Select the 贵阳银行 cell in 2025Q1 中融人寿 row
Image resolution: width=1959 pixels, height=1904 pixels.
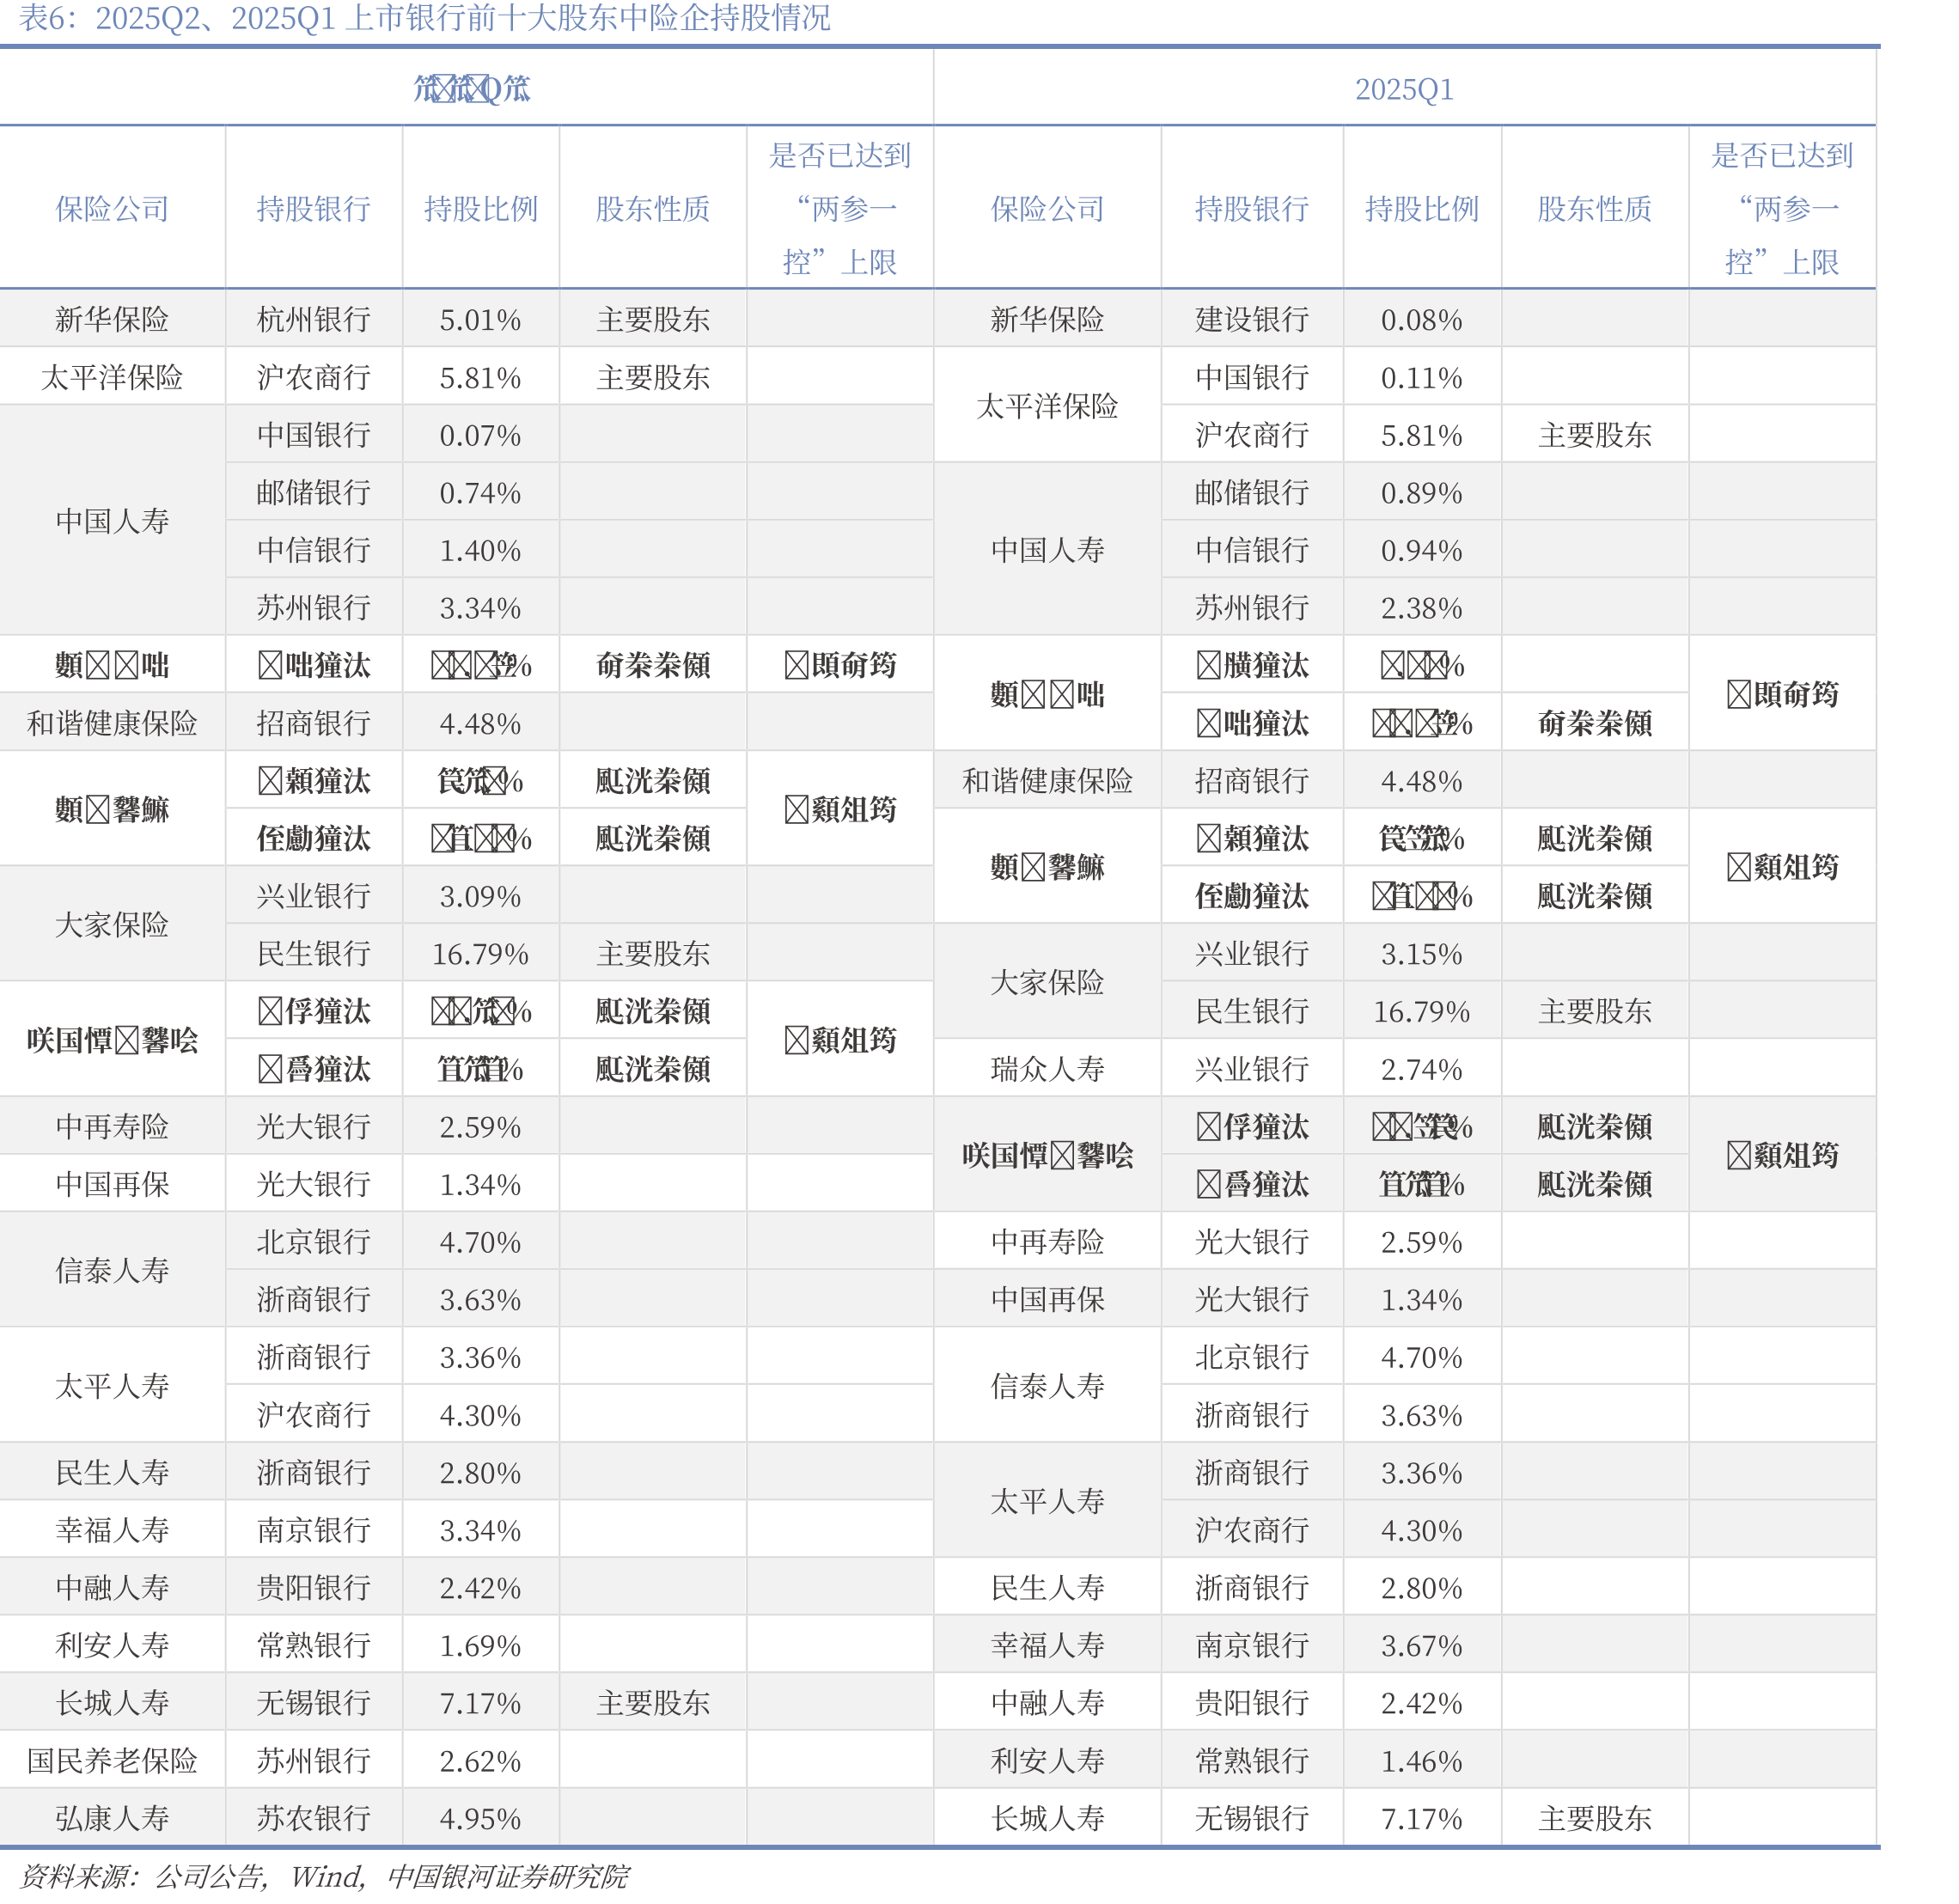coord(1252,1703)
